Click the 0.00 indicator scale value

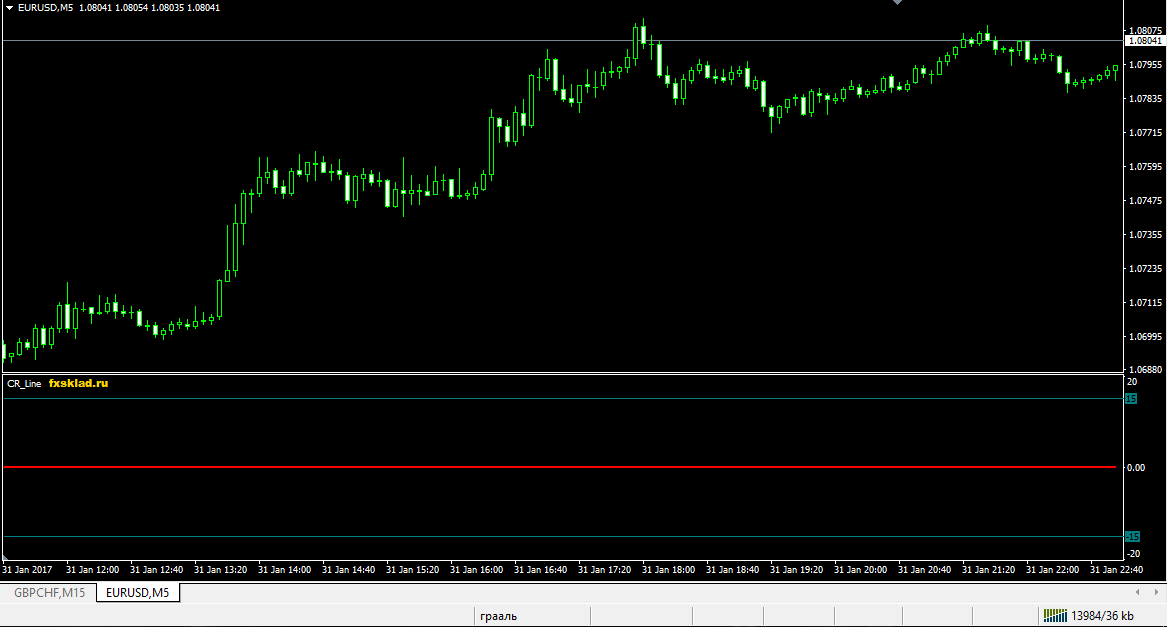coord(1136,468)
